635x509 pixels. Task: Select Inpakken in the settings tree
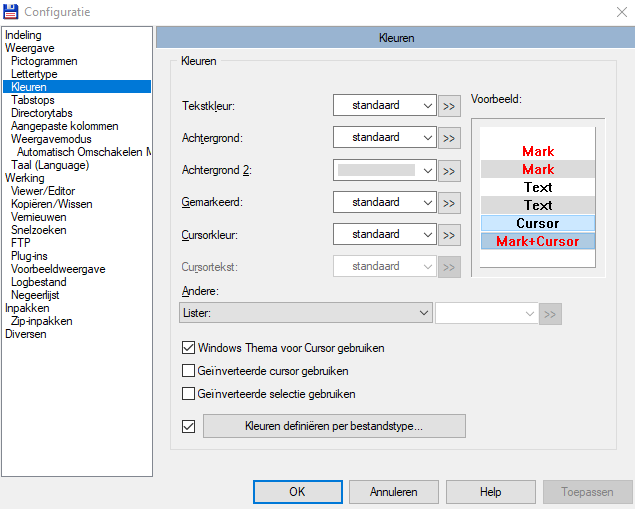27,308
